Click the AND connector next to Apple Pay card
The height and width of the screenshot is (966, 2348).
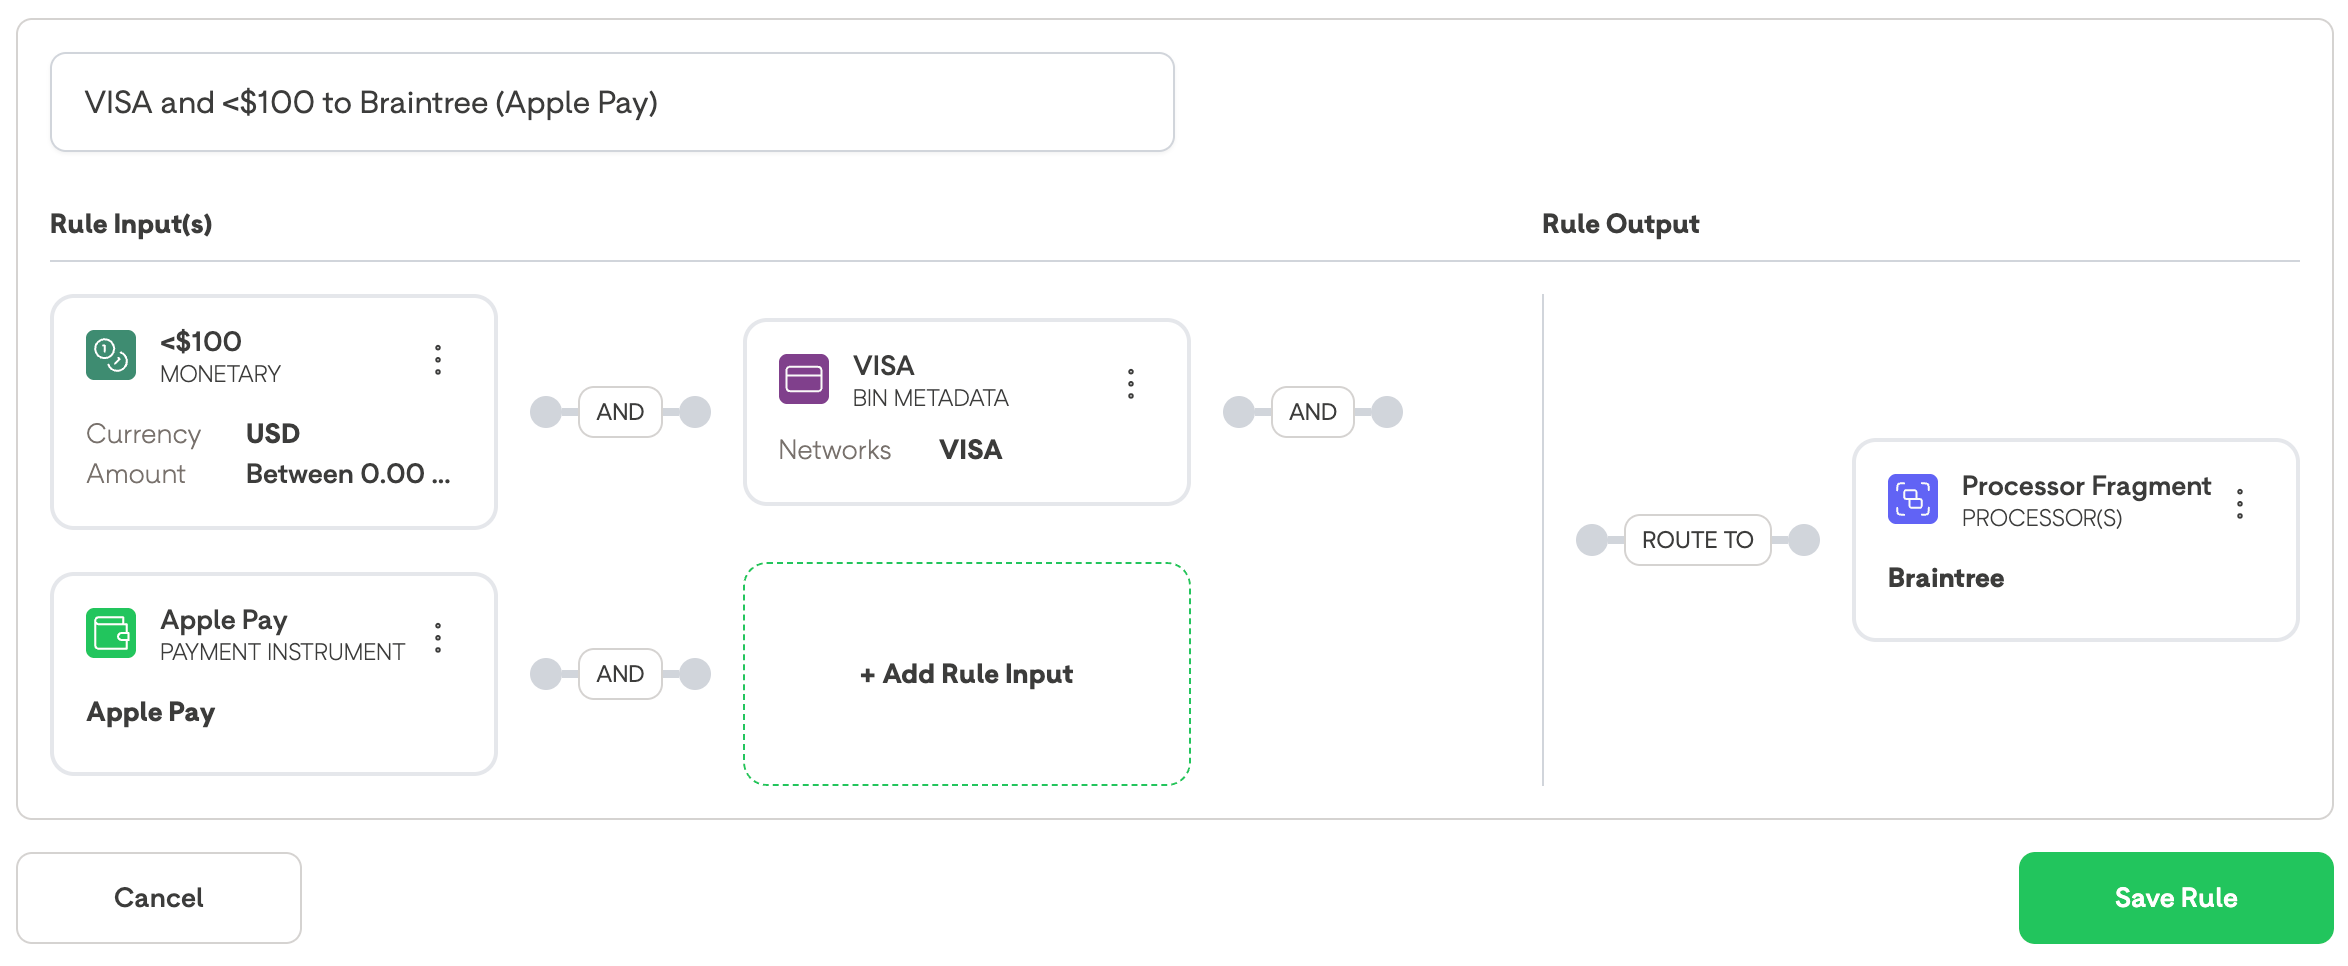(x=620, y=674)
